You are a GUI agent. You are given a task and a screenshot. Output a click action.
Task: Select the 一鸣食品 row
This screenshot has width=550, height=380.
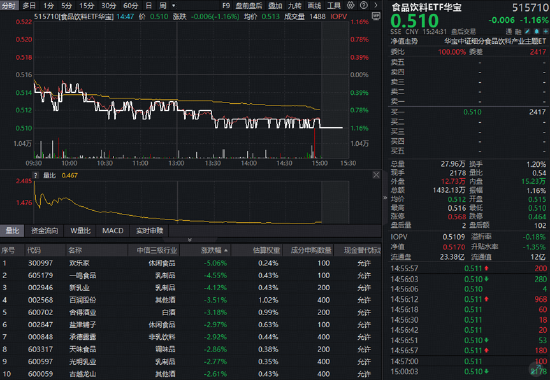pyautogui.click(x=190, y=275)
